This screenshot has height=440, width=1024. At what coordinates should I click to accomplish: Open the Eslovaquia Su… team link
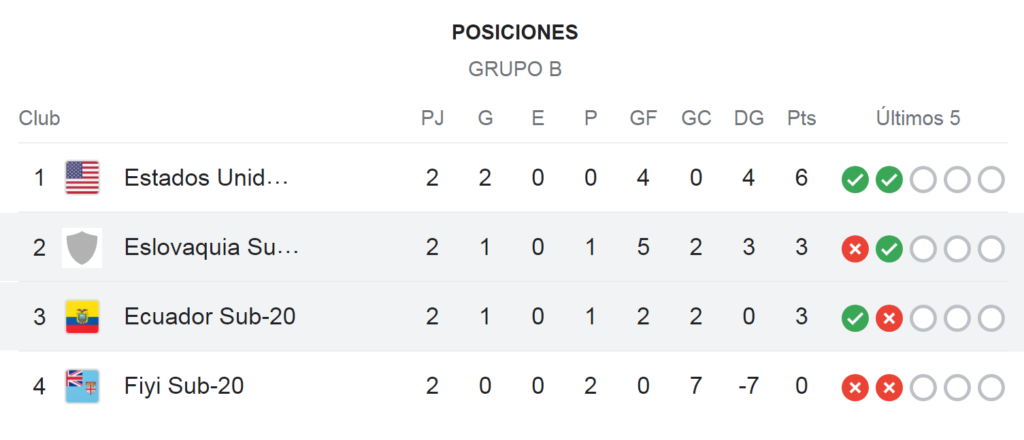pyautogui.click(x=212, y=247)
